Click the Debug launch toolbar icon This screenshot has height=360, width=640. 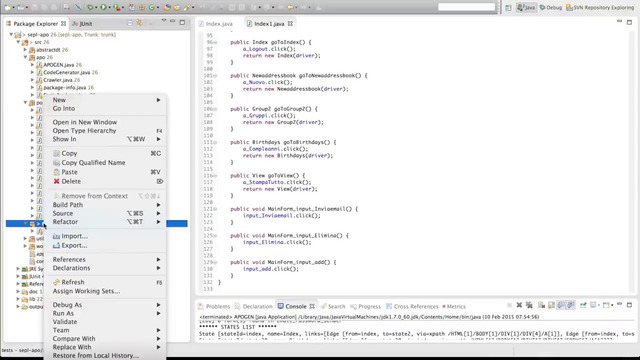(90, 7)
